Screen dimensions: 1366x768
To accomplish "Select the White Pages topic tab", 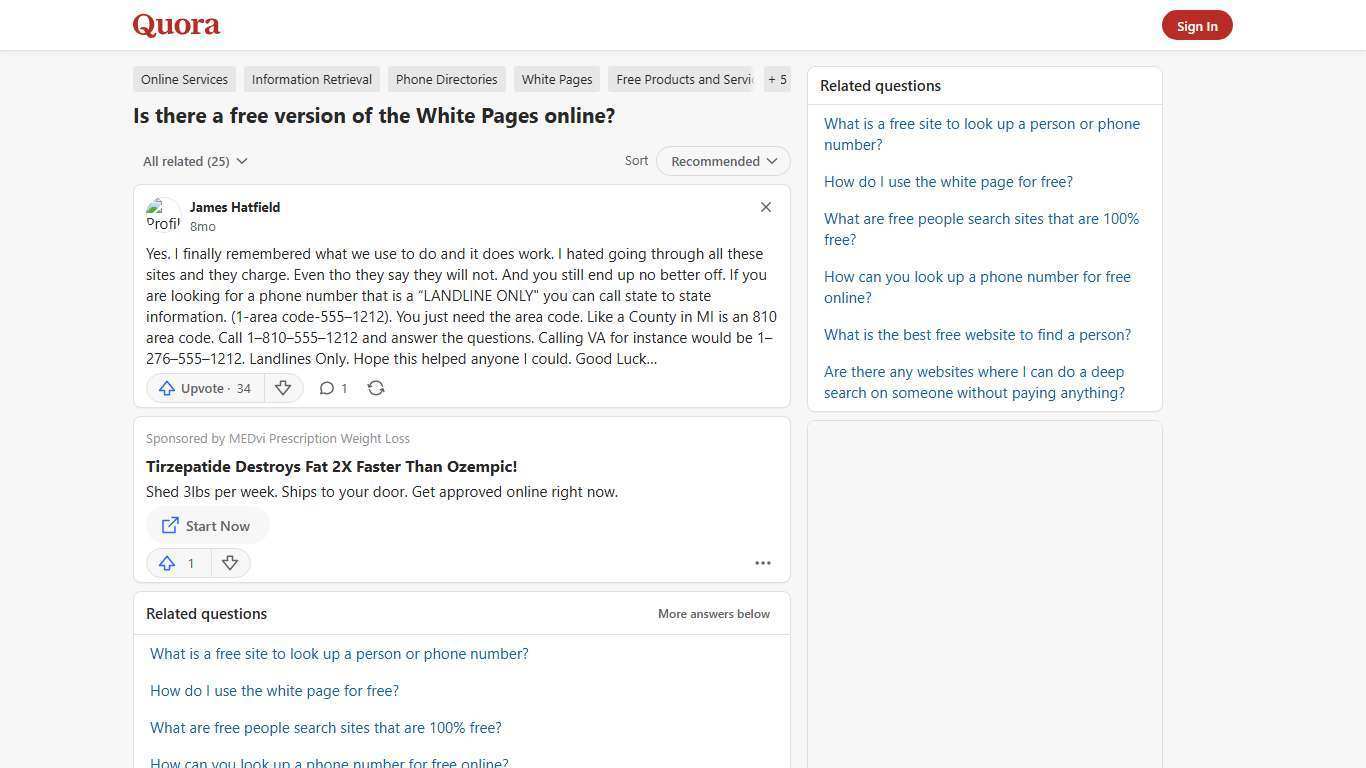I will [556, 79].
